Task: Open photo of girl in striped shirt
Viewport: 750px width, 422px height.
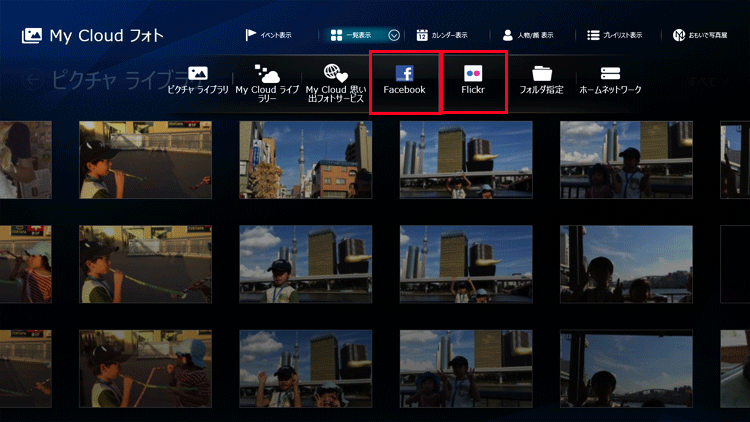Action: click(x=26, y=264)
